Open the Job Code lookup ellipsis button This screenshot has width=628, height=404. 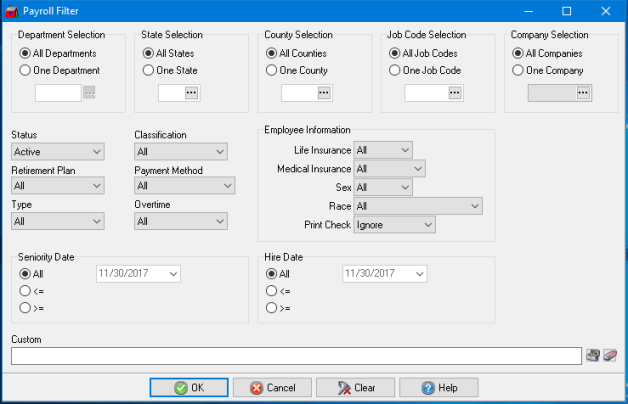pos(455,93)
